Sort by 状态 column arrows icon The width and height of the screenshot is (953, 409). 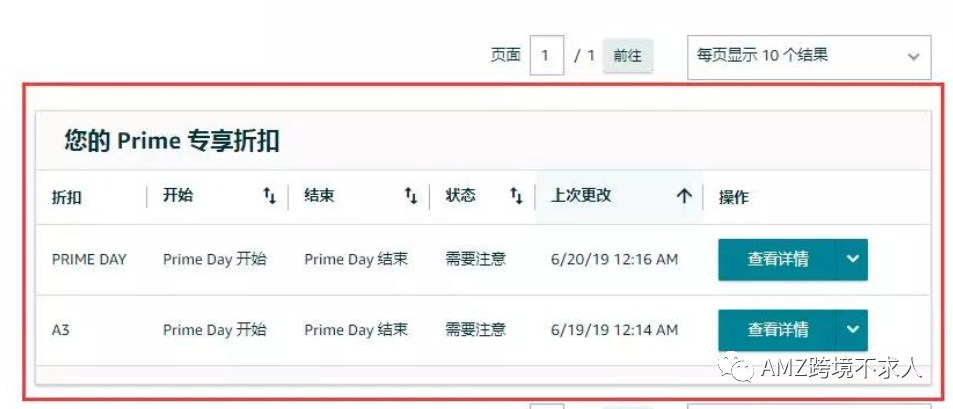pyautogui.click(x=516, y=196)
